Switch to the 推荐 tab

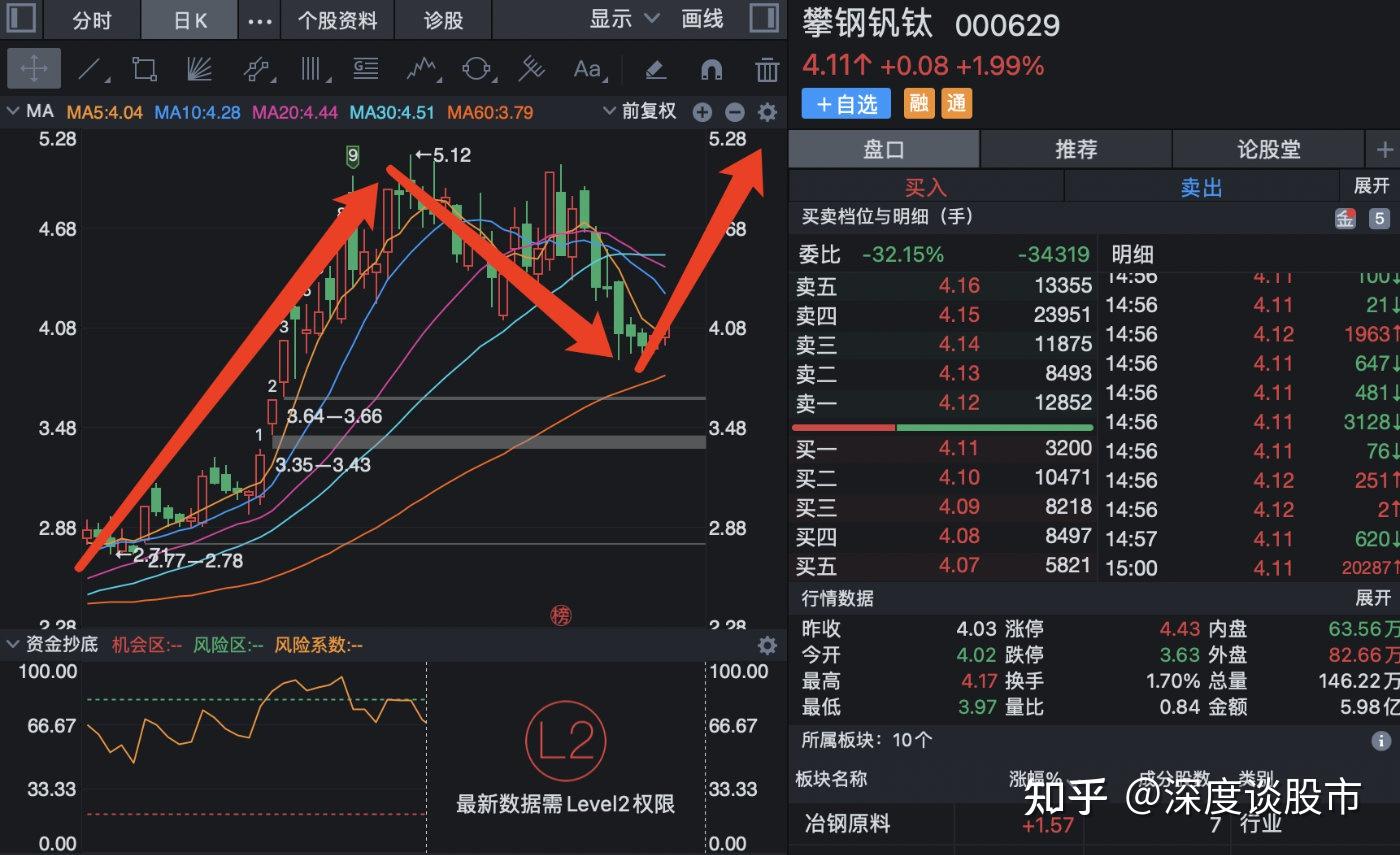coord(1076,149)
